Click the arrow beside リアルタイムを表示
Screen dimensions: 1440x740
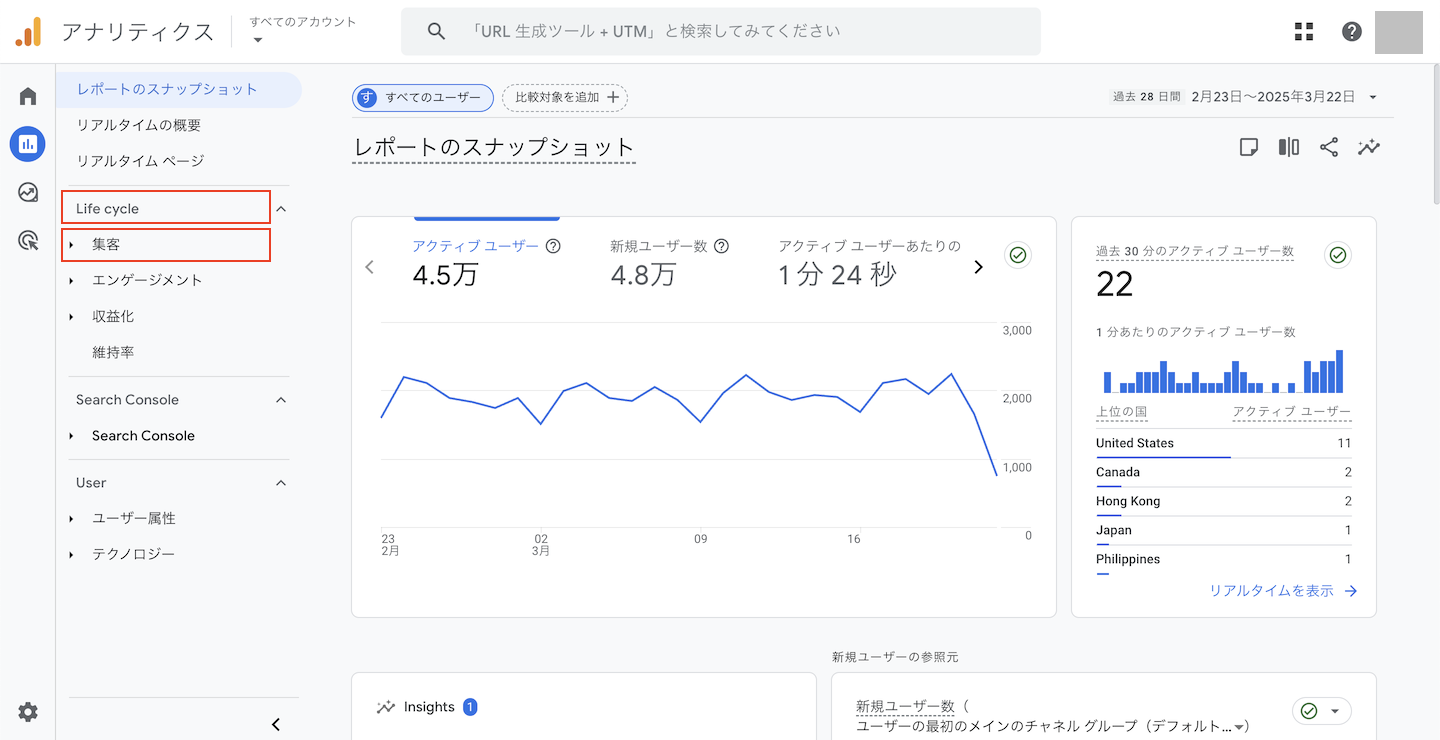[1351, 591]
